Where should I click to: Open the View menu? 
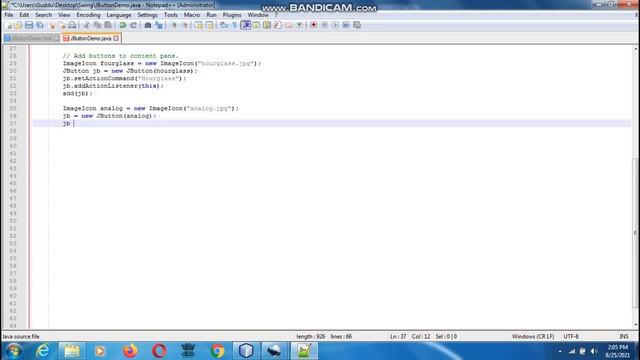tap(64, 15)
